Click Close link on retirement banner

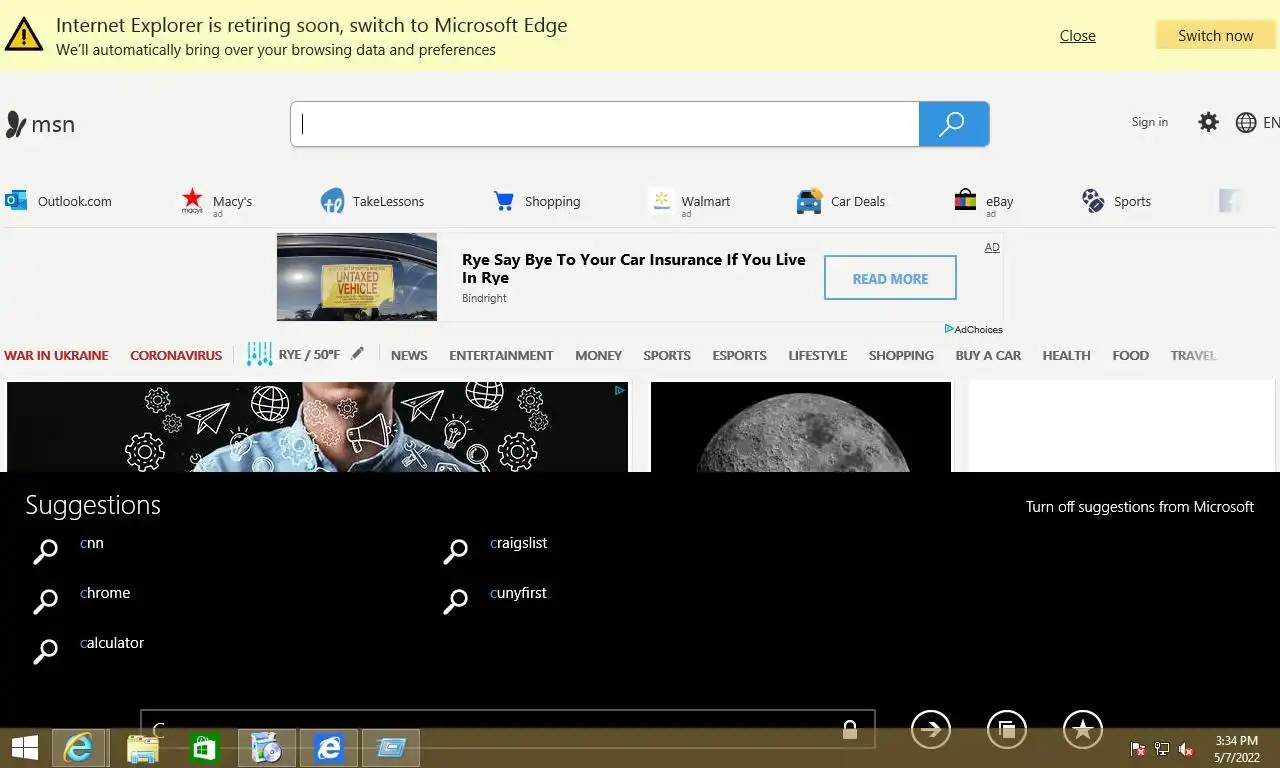point(1077,35)
